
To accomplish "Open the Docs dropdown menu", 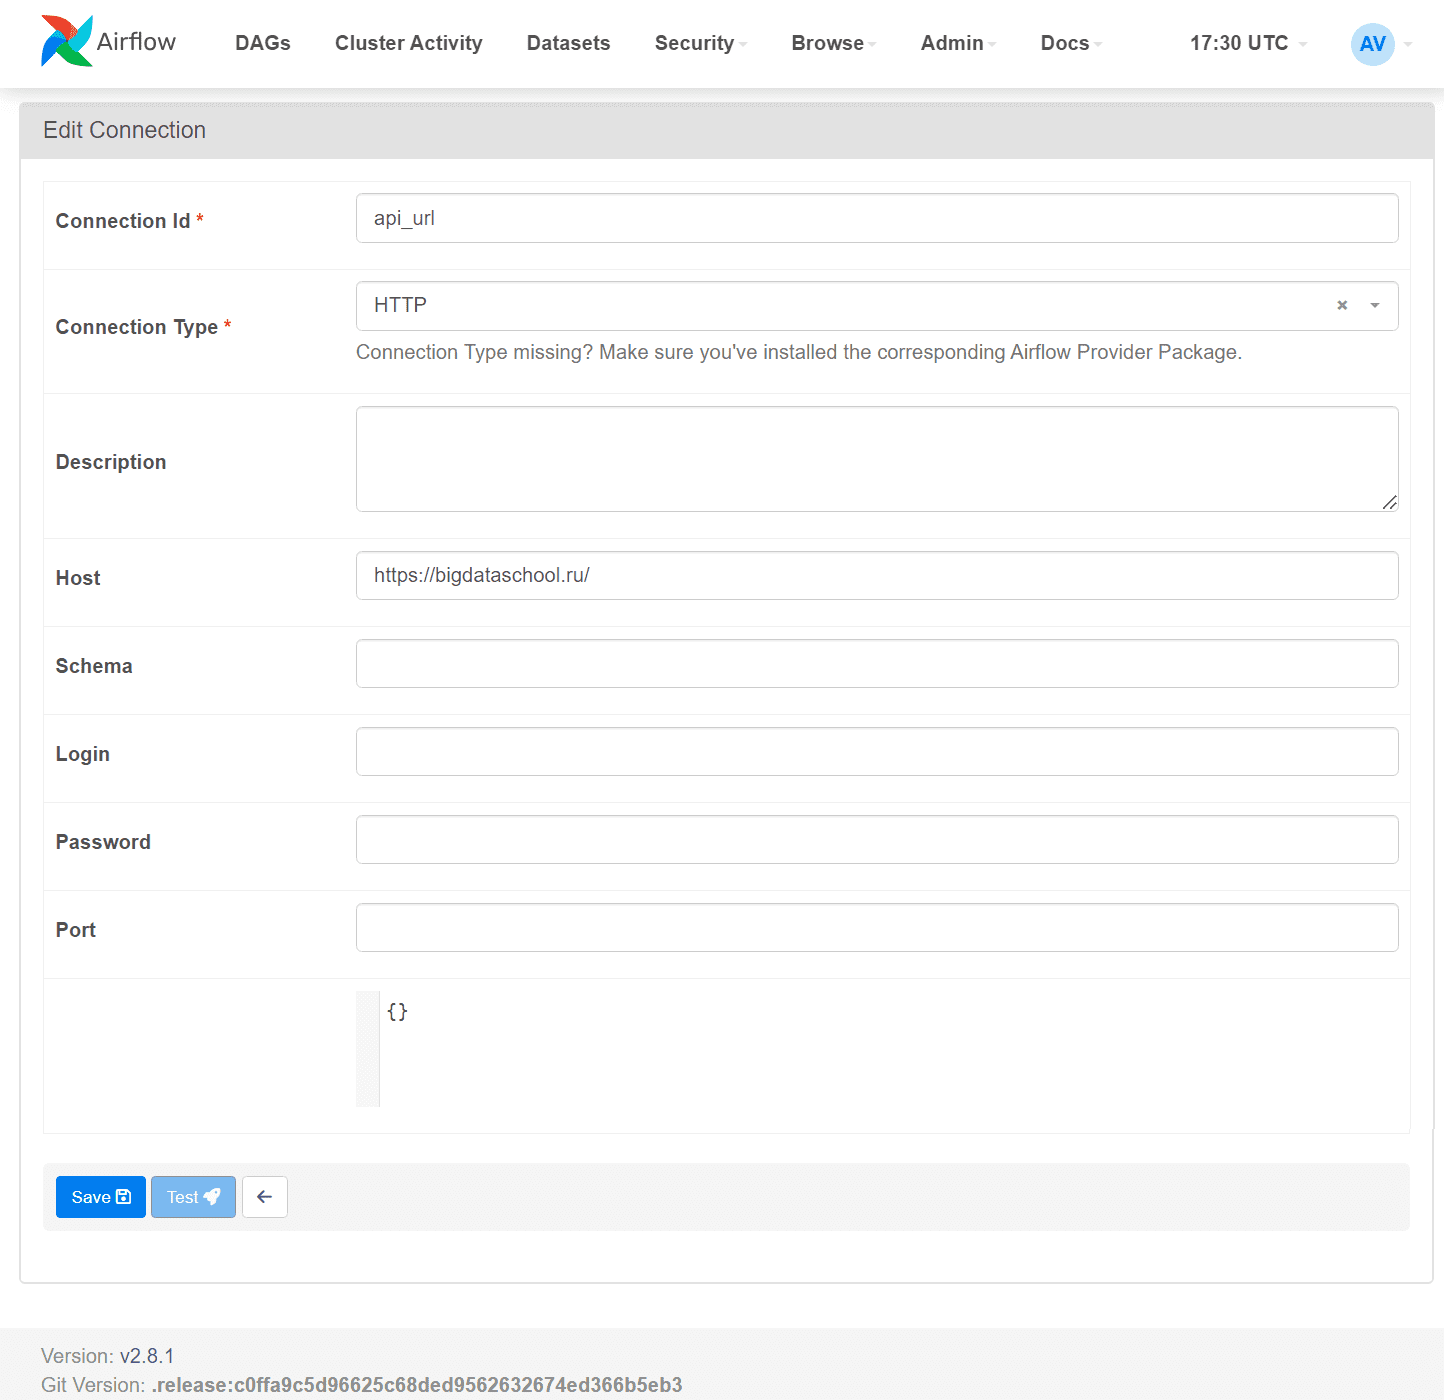I will (x=1070, y=43).
